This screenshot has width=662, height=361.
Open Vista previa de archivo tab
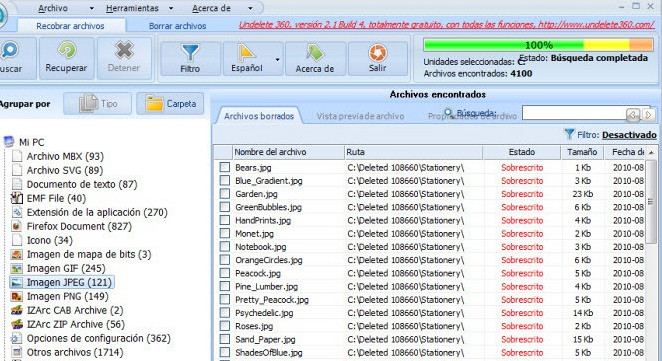(360, 116)
